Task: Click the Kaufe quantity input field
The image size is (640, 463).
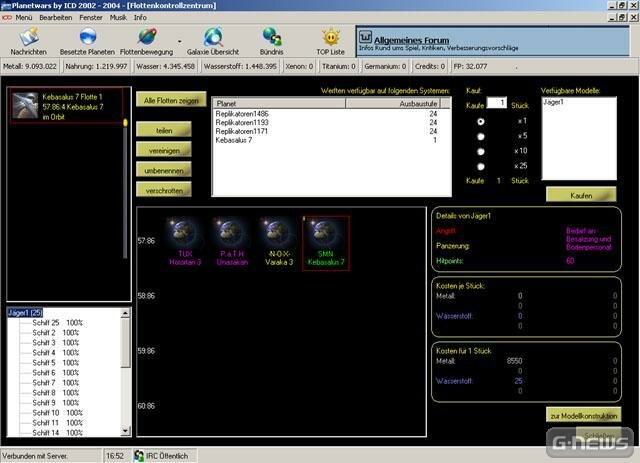Action: click(x=497, y=103)
